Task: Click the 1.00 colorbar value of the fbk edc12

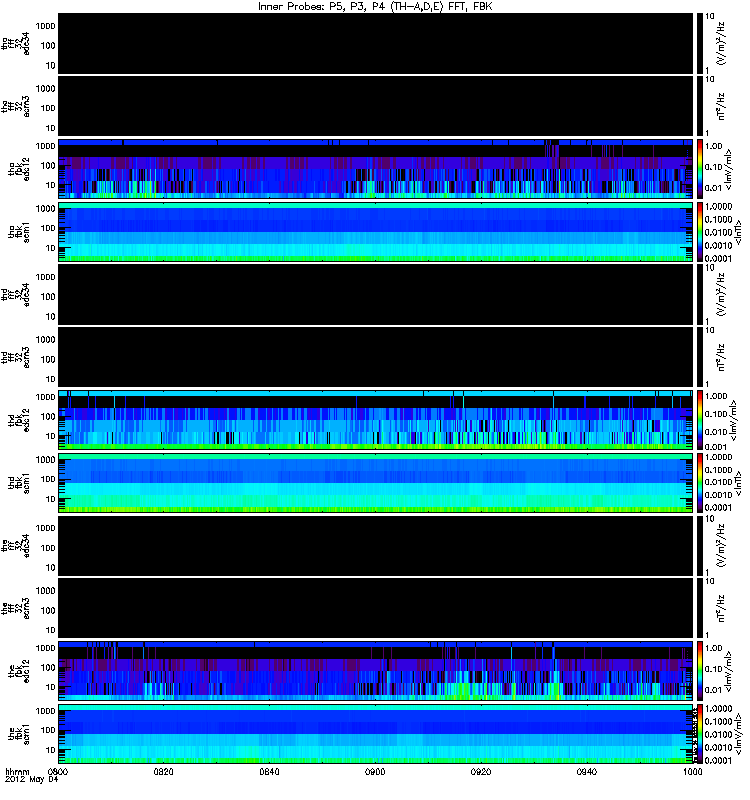Action: 714,647
